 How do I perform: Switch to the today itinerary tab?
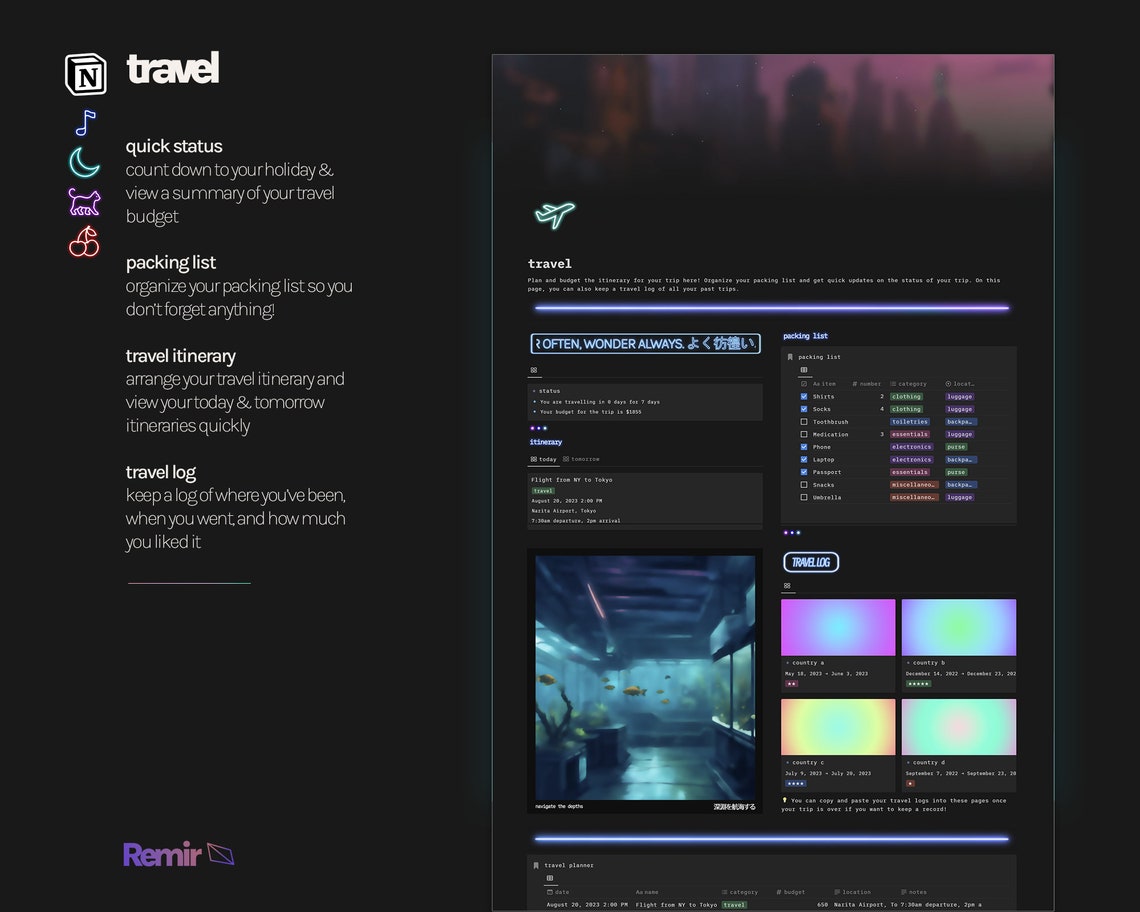pyautogui.click(x=543, y=460)
